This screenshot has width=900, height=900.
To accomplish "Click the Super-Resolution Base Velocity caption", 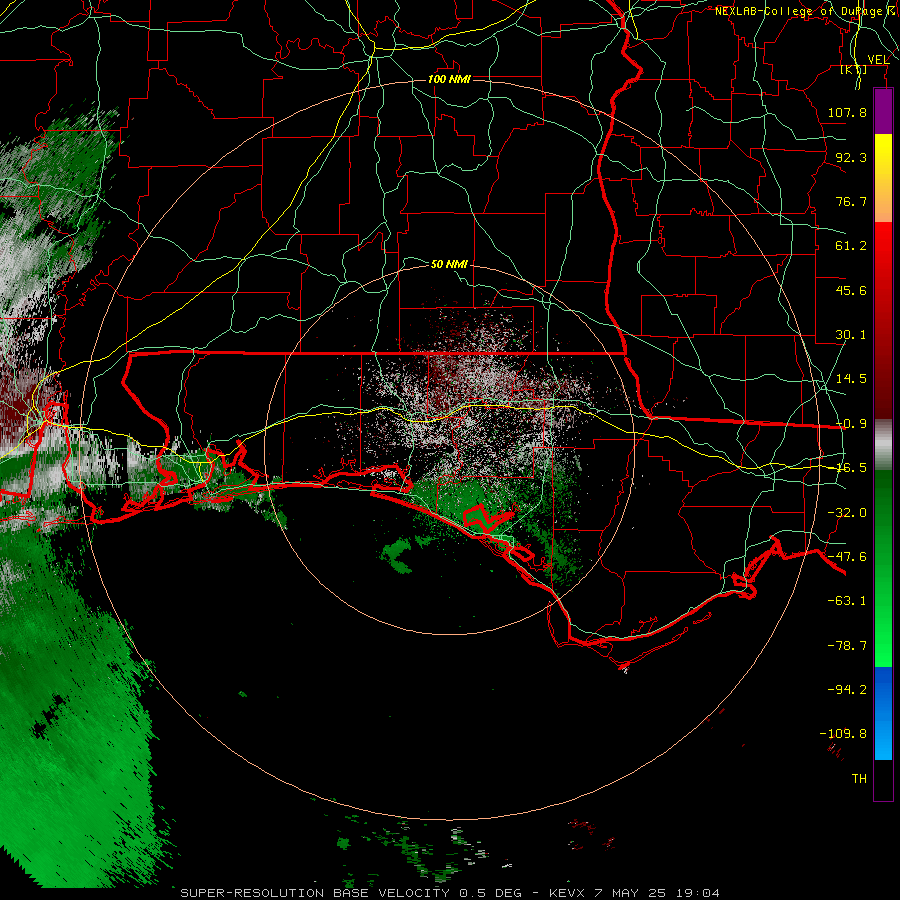I will pyautogui.click(x=449, y=893).
